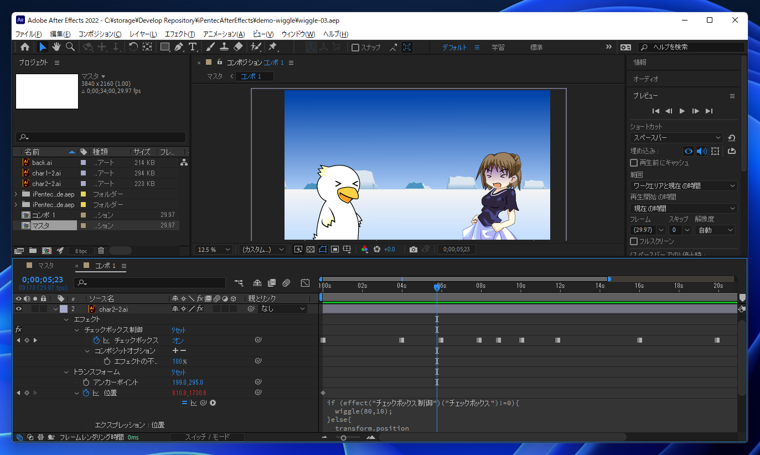Select the Zoom magnifier tool

pyautogui.click(x=71, y=47)
